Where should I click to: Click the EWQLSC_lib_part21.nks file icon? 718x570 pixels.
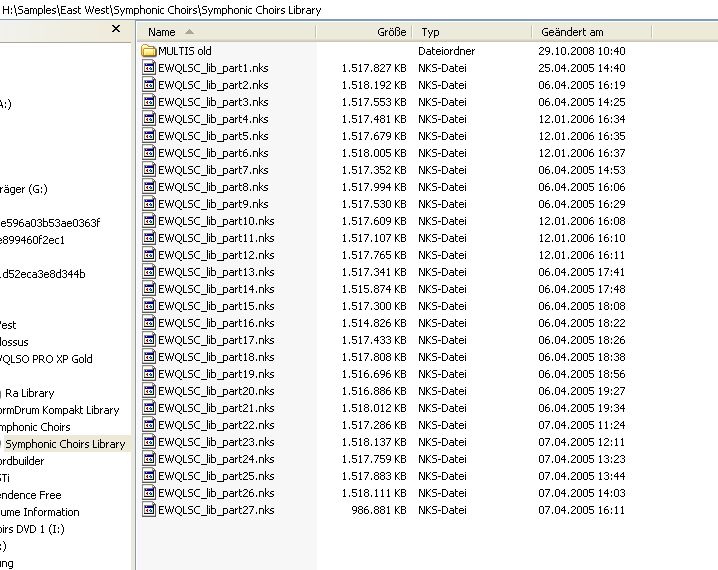[149, 408]
